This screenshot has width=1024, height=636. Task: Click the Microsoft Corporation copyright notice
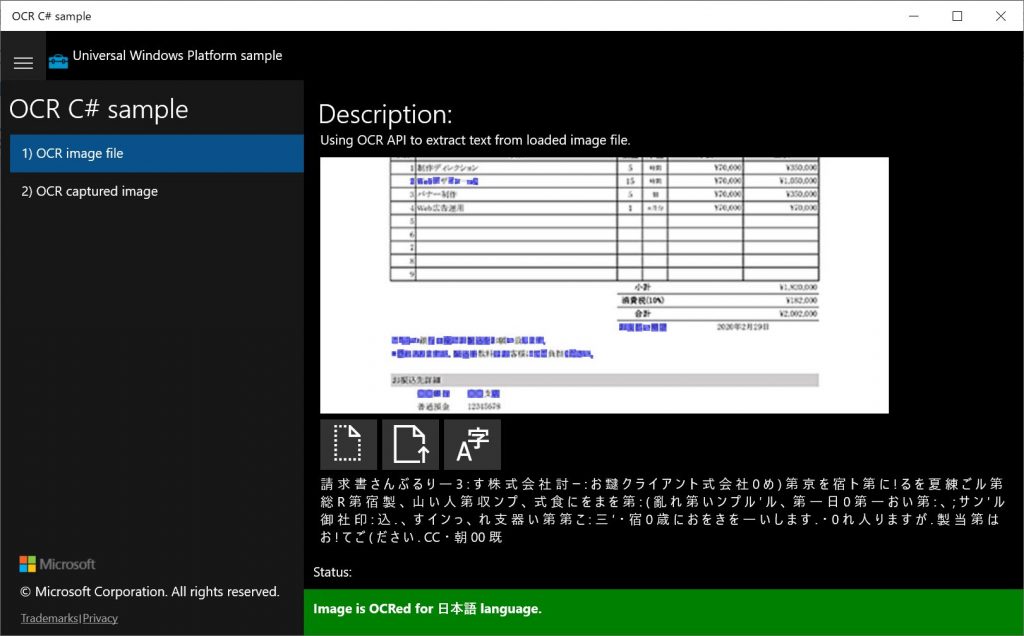150,592
